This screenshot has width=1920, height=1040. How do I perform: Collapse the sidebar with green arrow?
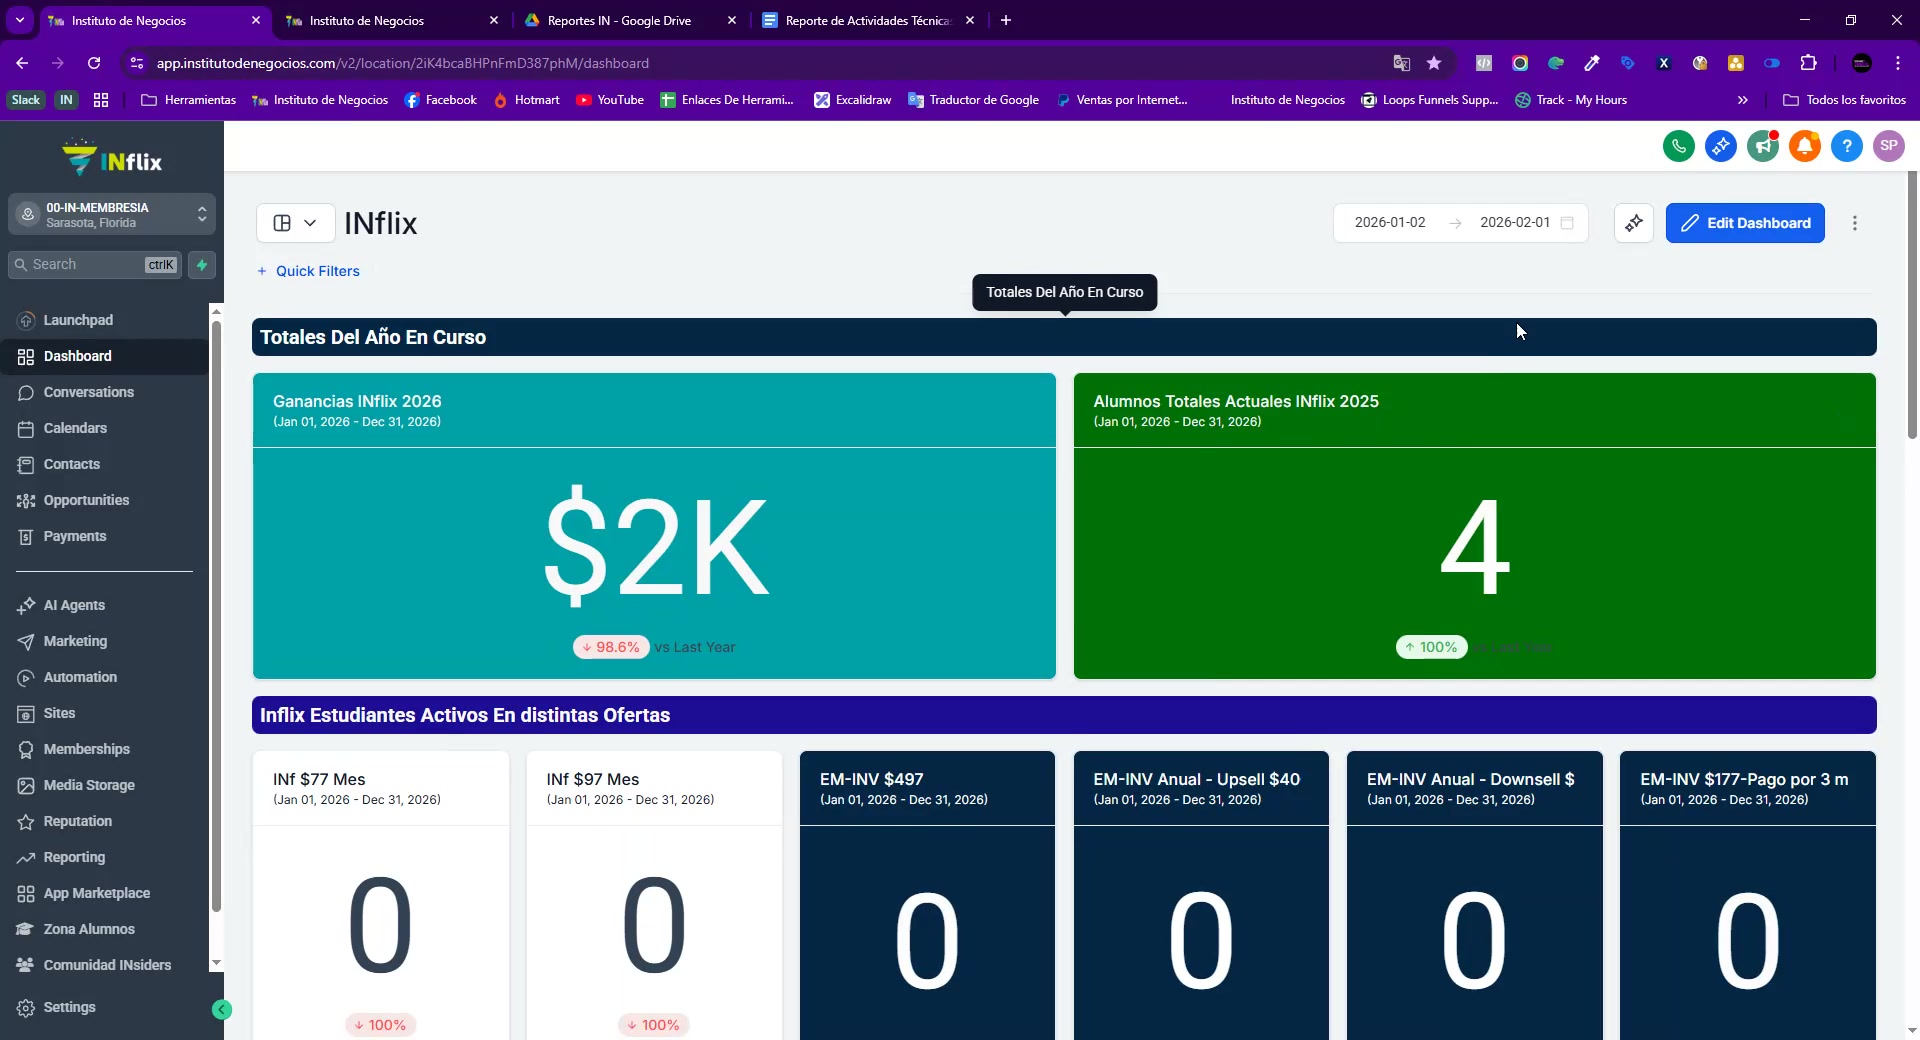[222, 1010]
